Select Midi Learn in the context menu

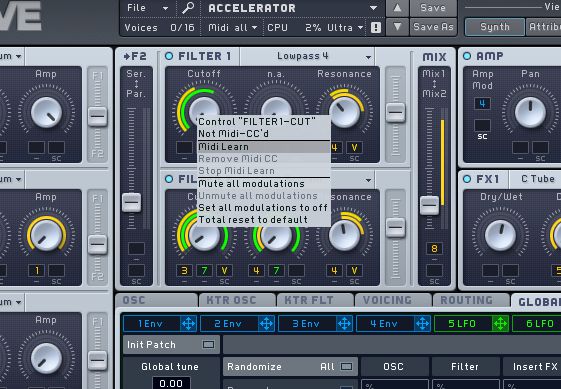pyautogui.click(x=264, y=147)
